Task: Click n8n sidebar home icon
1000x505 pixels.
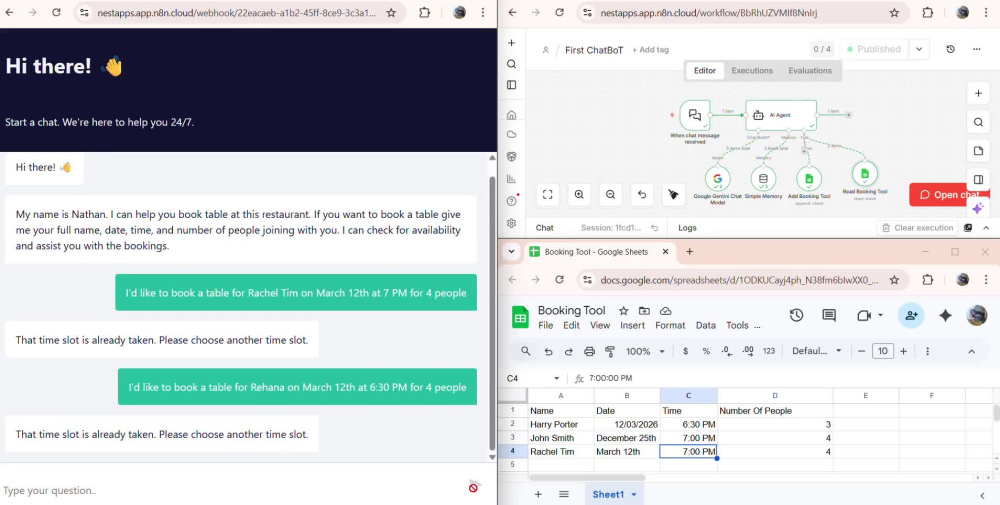Action: click(511, 115)
